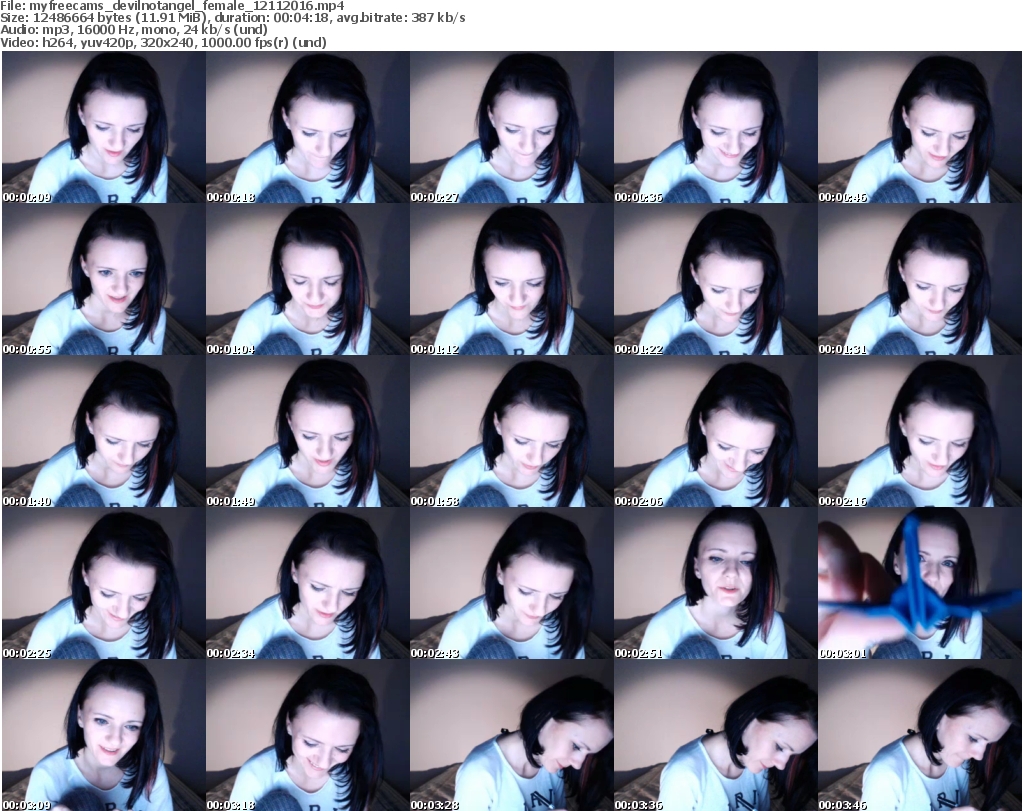Click the 00:02:06 timestamp label
The height and width of the screenshot is (811, 1024).
(x=639, y=501)
